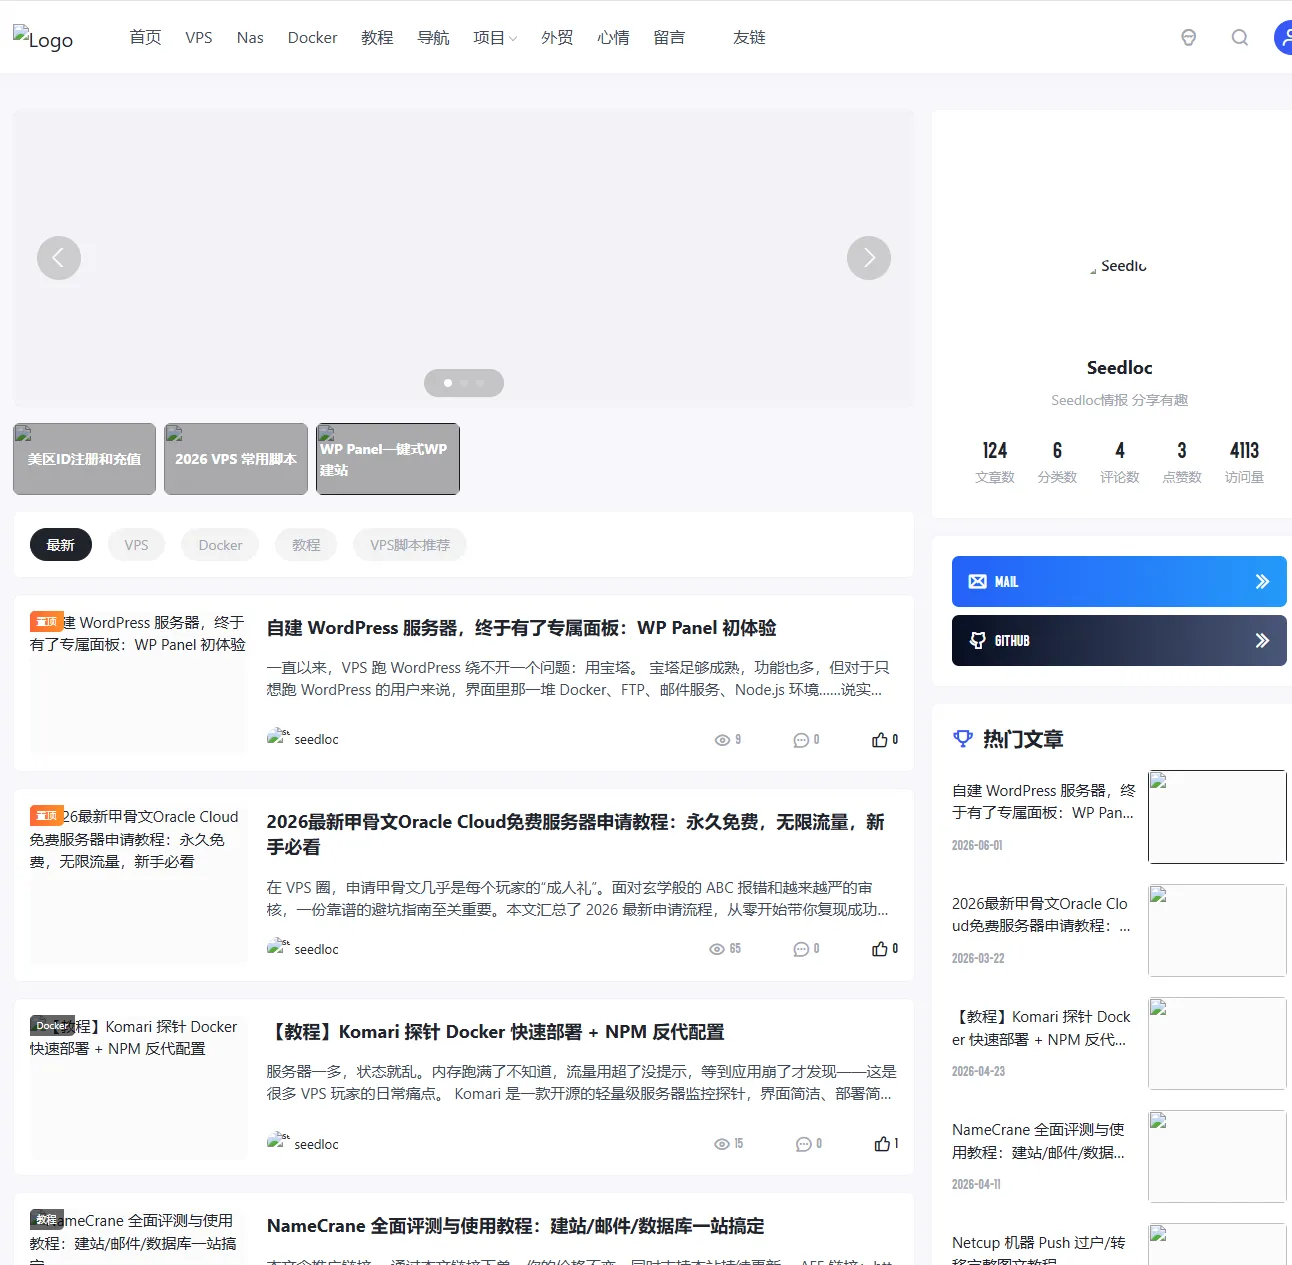
Task: Click sidebar thumbnail for Komari article
Action: point(1217,1043)
